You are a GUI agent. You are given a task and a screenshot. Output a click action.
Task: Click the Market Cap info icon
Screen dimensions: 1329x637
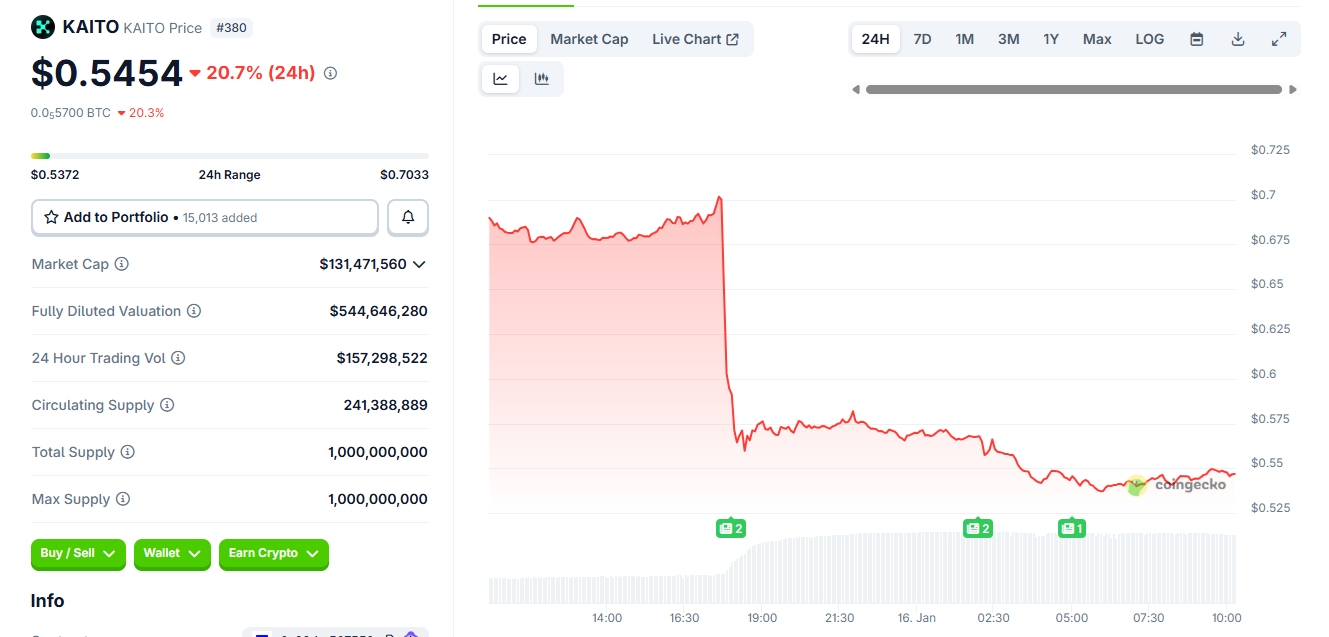click(x=122, y=264)
